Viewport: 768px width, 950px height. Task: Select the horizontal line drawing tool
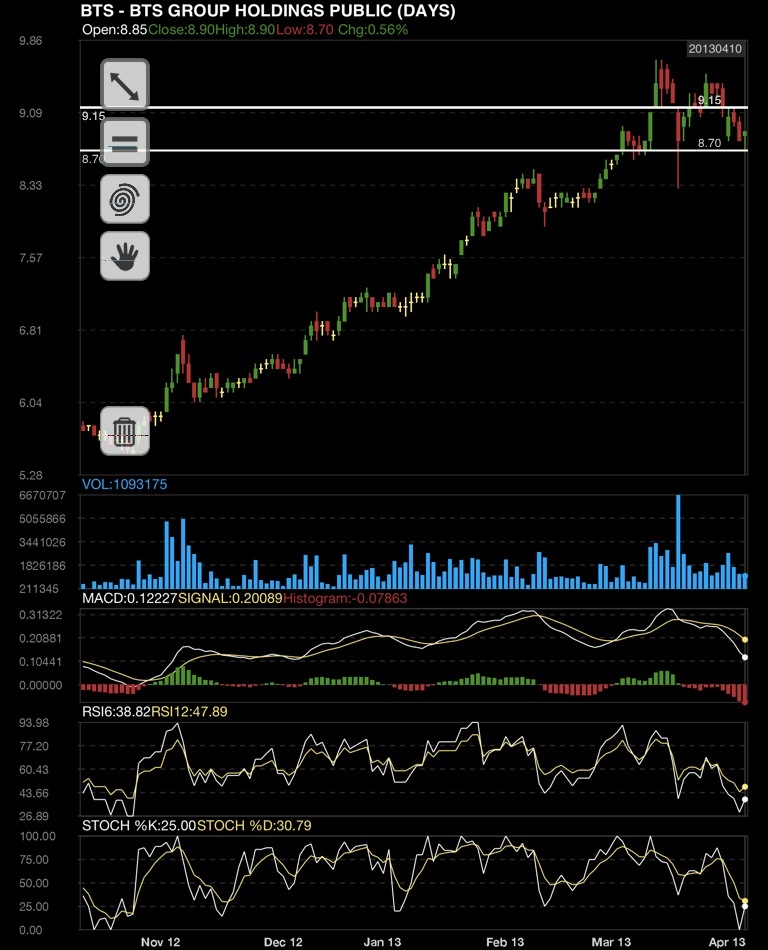pyautogui.click(x=125, y=142)
